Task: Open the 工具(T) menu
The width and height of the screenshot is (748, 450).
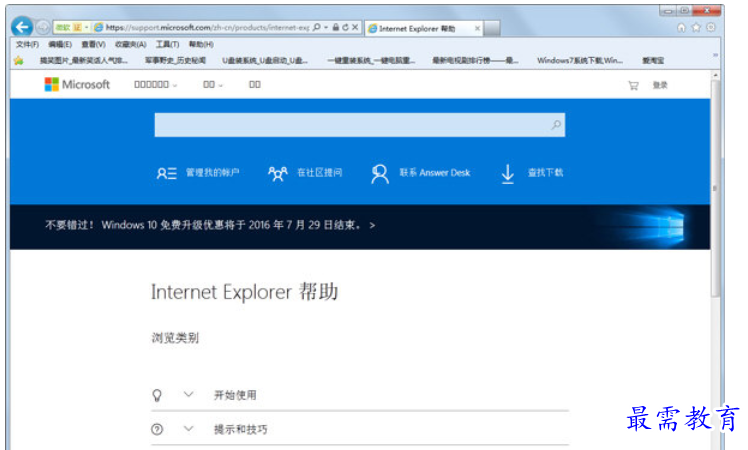Action: coord(167,44)
